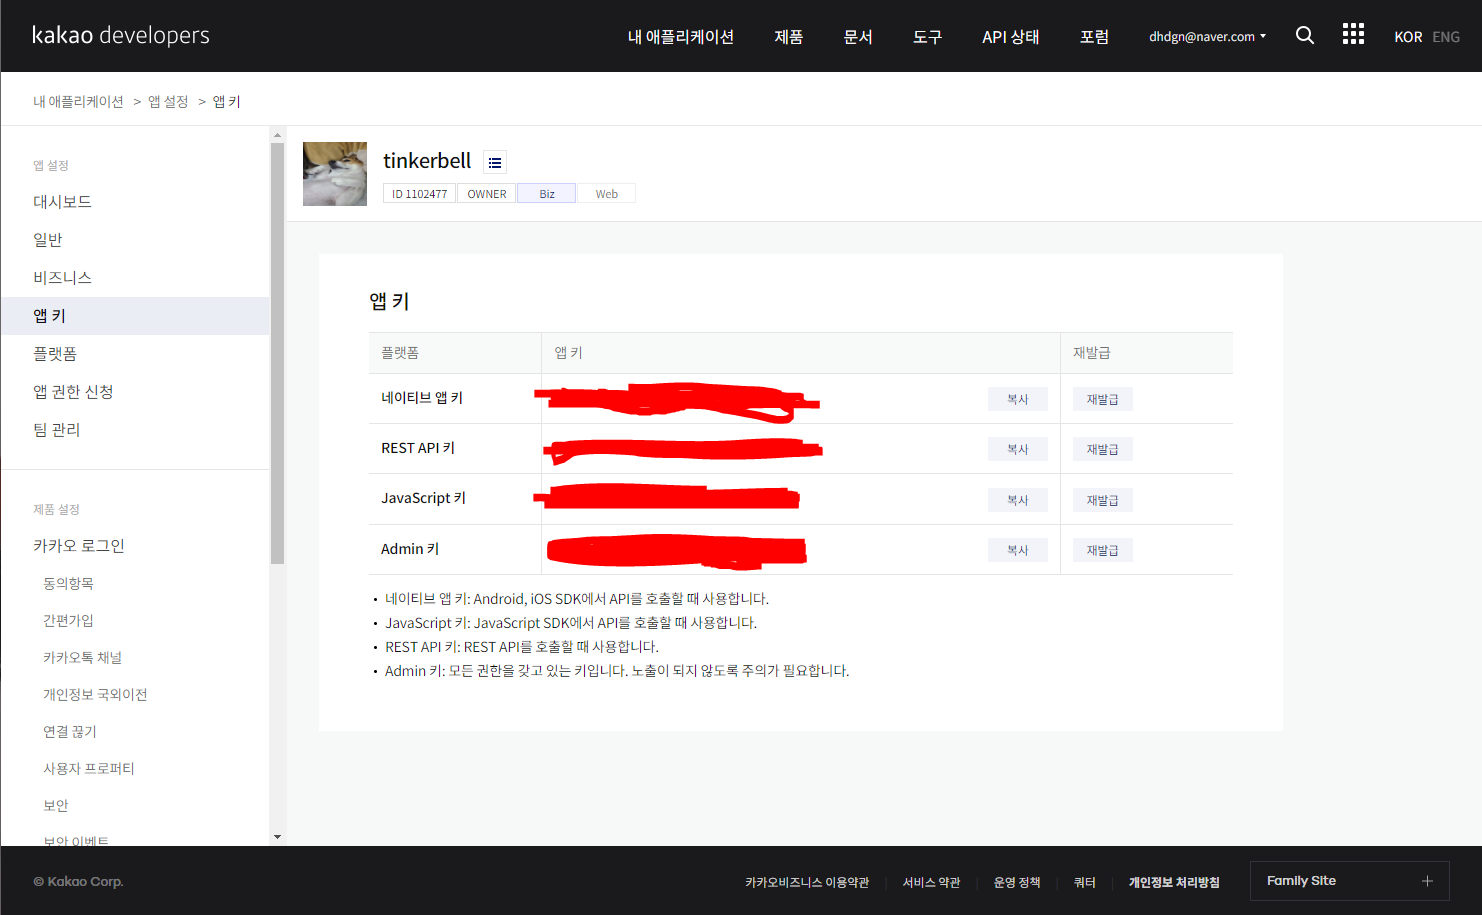Click the sidebar scroll up arrow

277,134
